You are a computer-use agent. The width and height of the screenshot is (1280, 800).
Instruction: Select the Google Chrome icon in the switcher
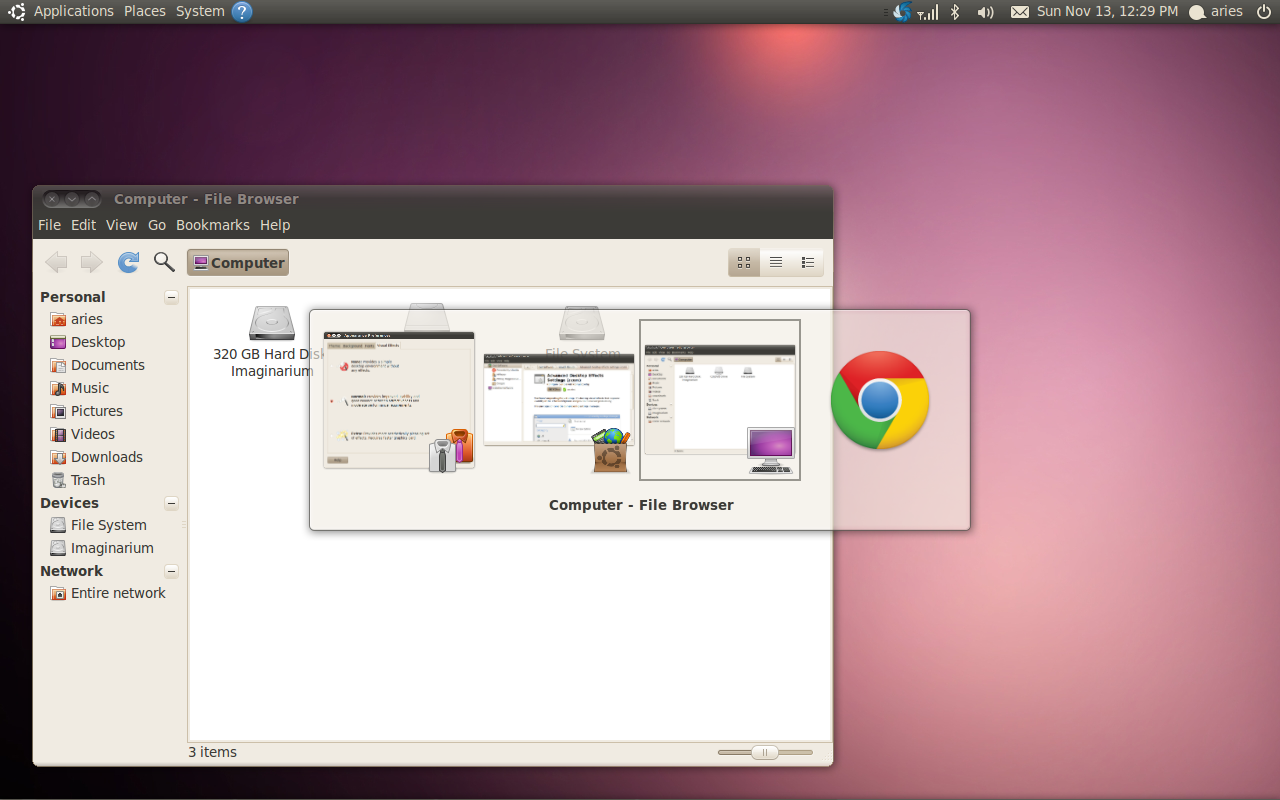(880, 399)
